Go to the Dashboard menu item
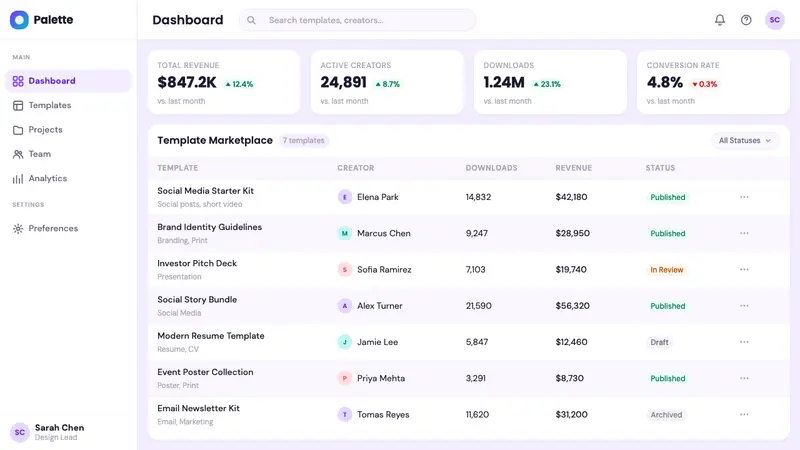Viewport: 800px width, 450px height. [68, 81]
